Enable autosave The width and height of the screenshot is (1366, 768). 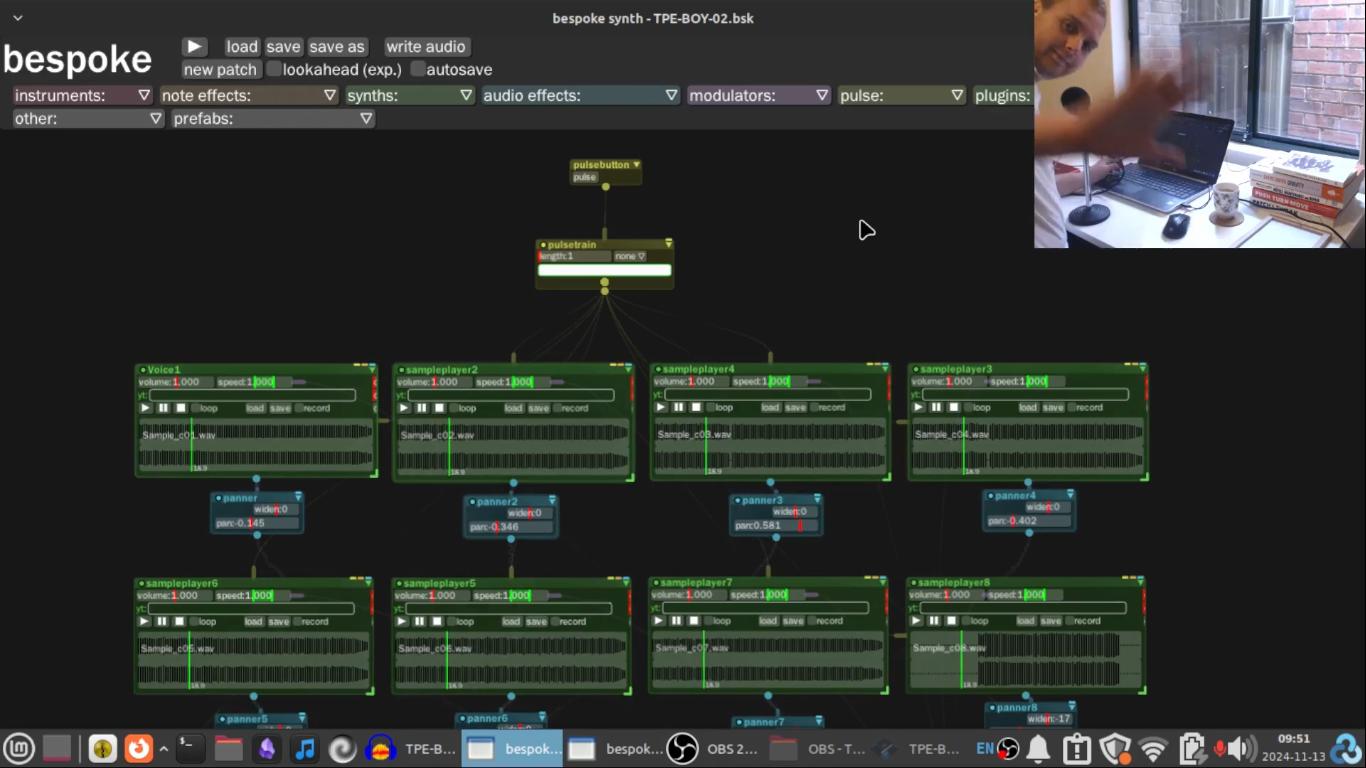tap(419, 69)
